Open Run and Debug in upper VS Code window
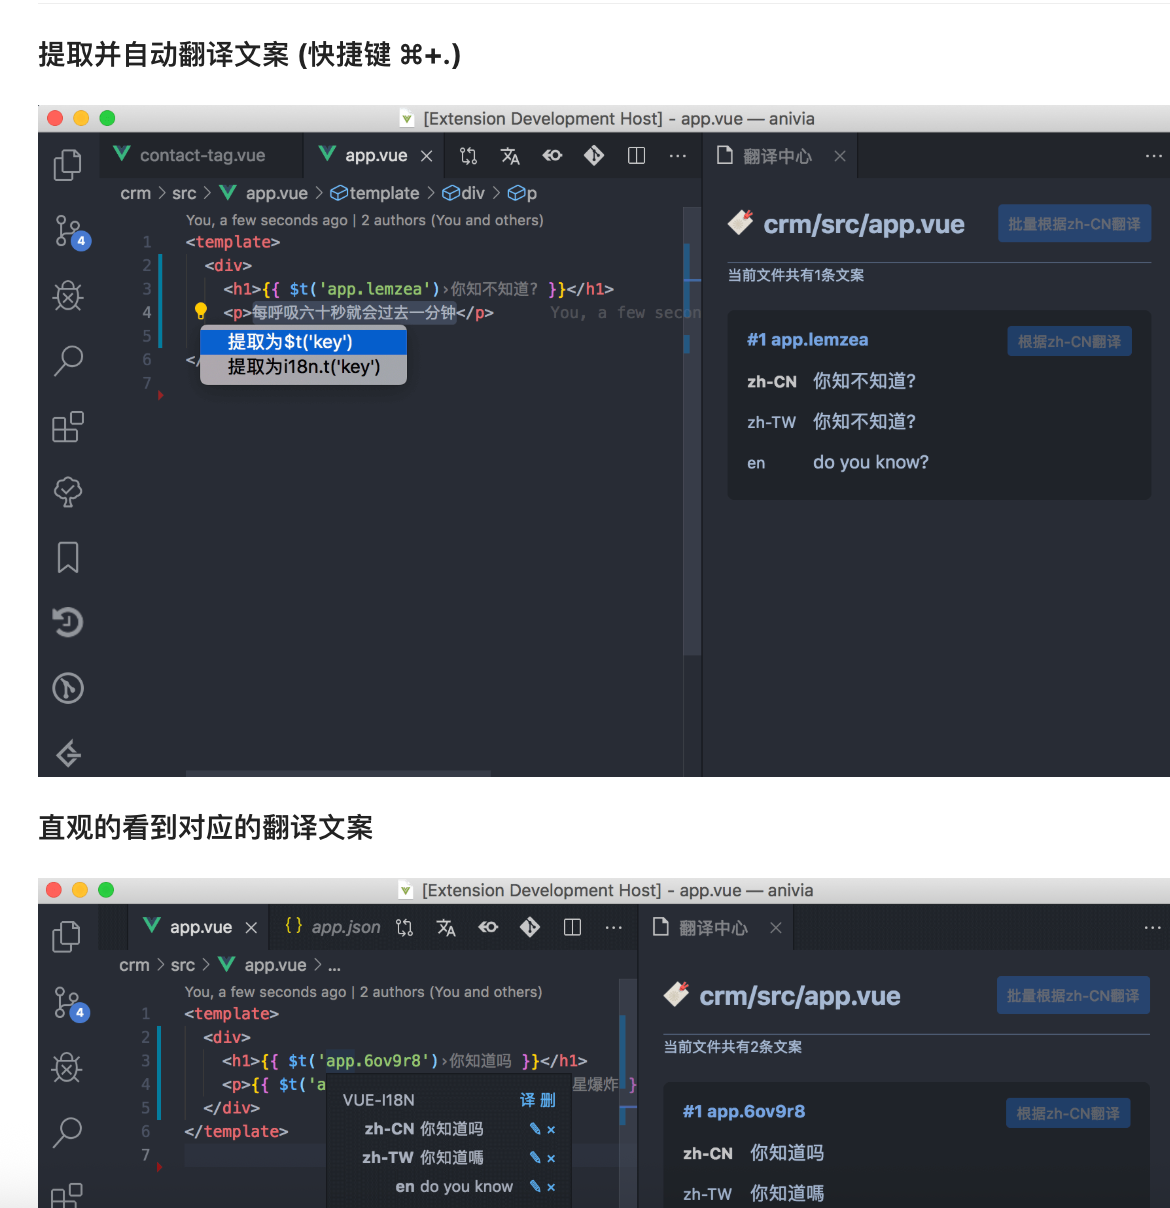This screenshot has height=1208, width=1170. tap(68, 295)
